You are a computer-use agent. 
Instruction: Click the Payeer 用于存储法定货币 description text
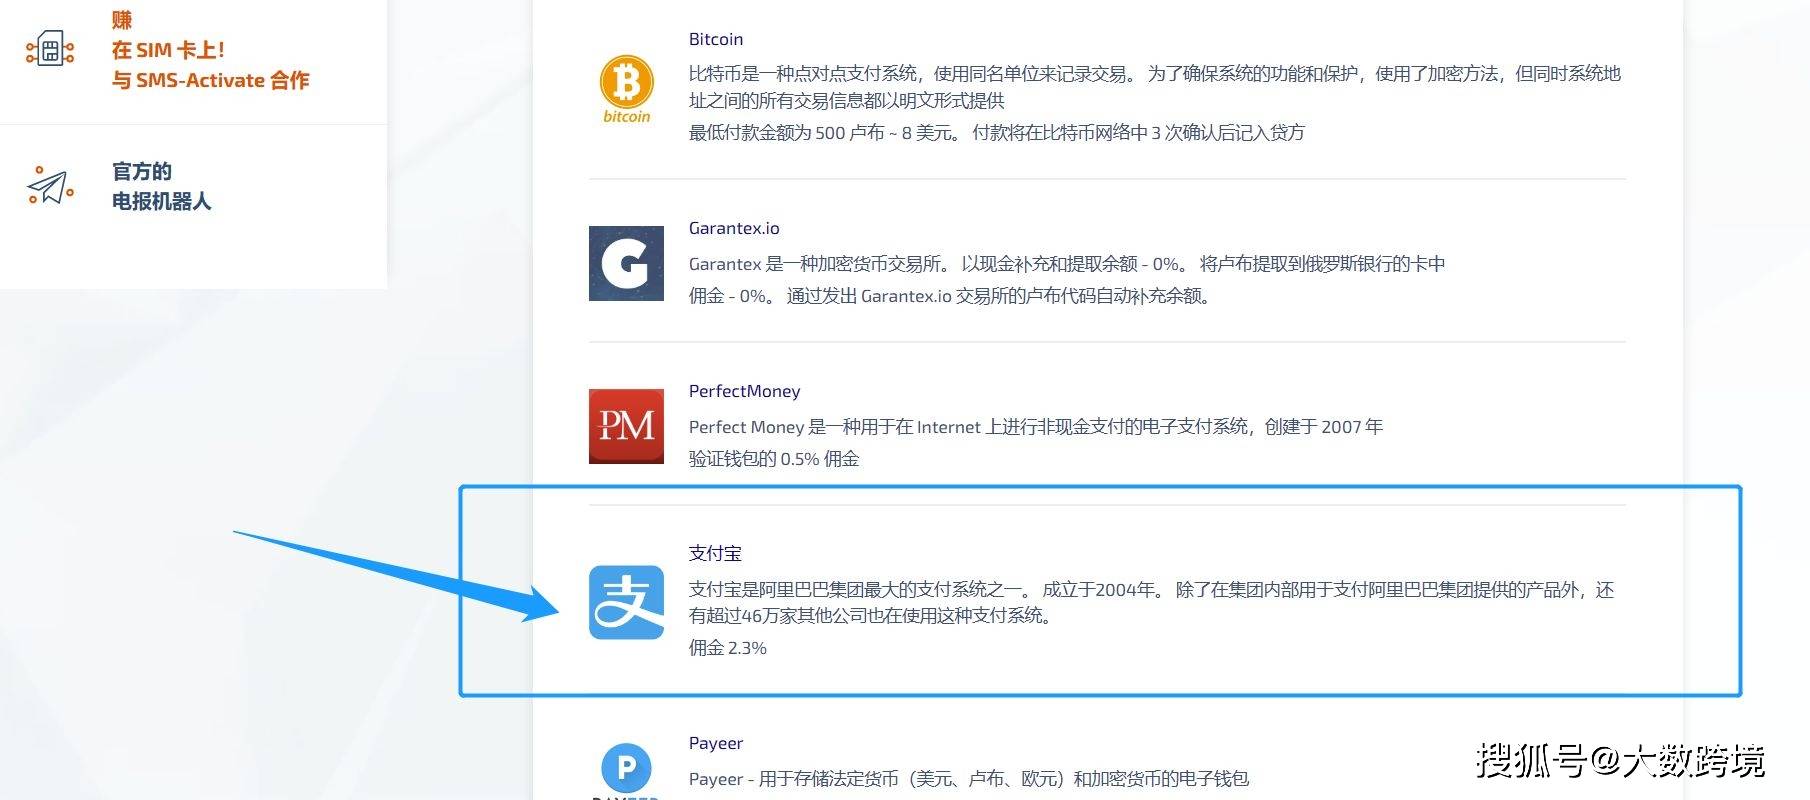[x=969, y=779]
